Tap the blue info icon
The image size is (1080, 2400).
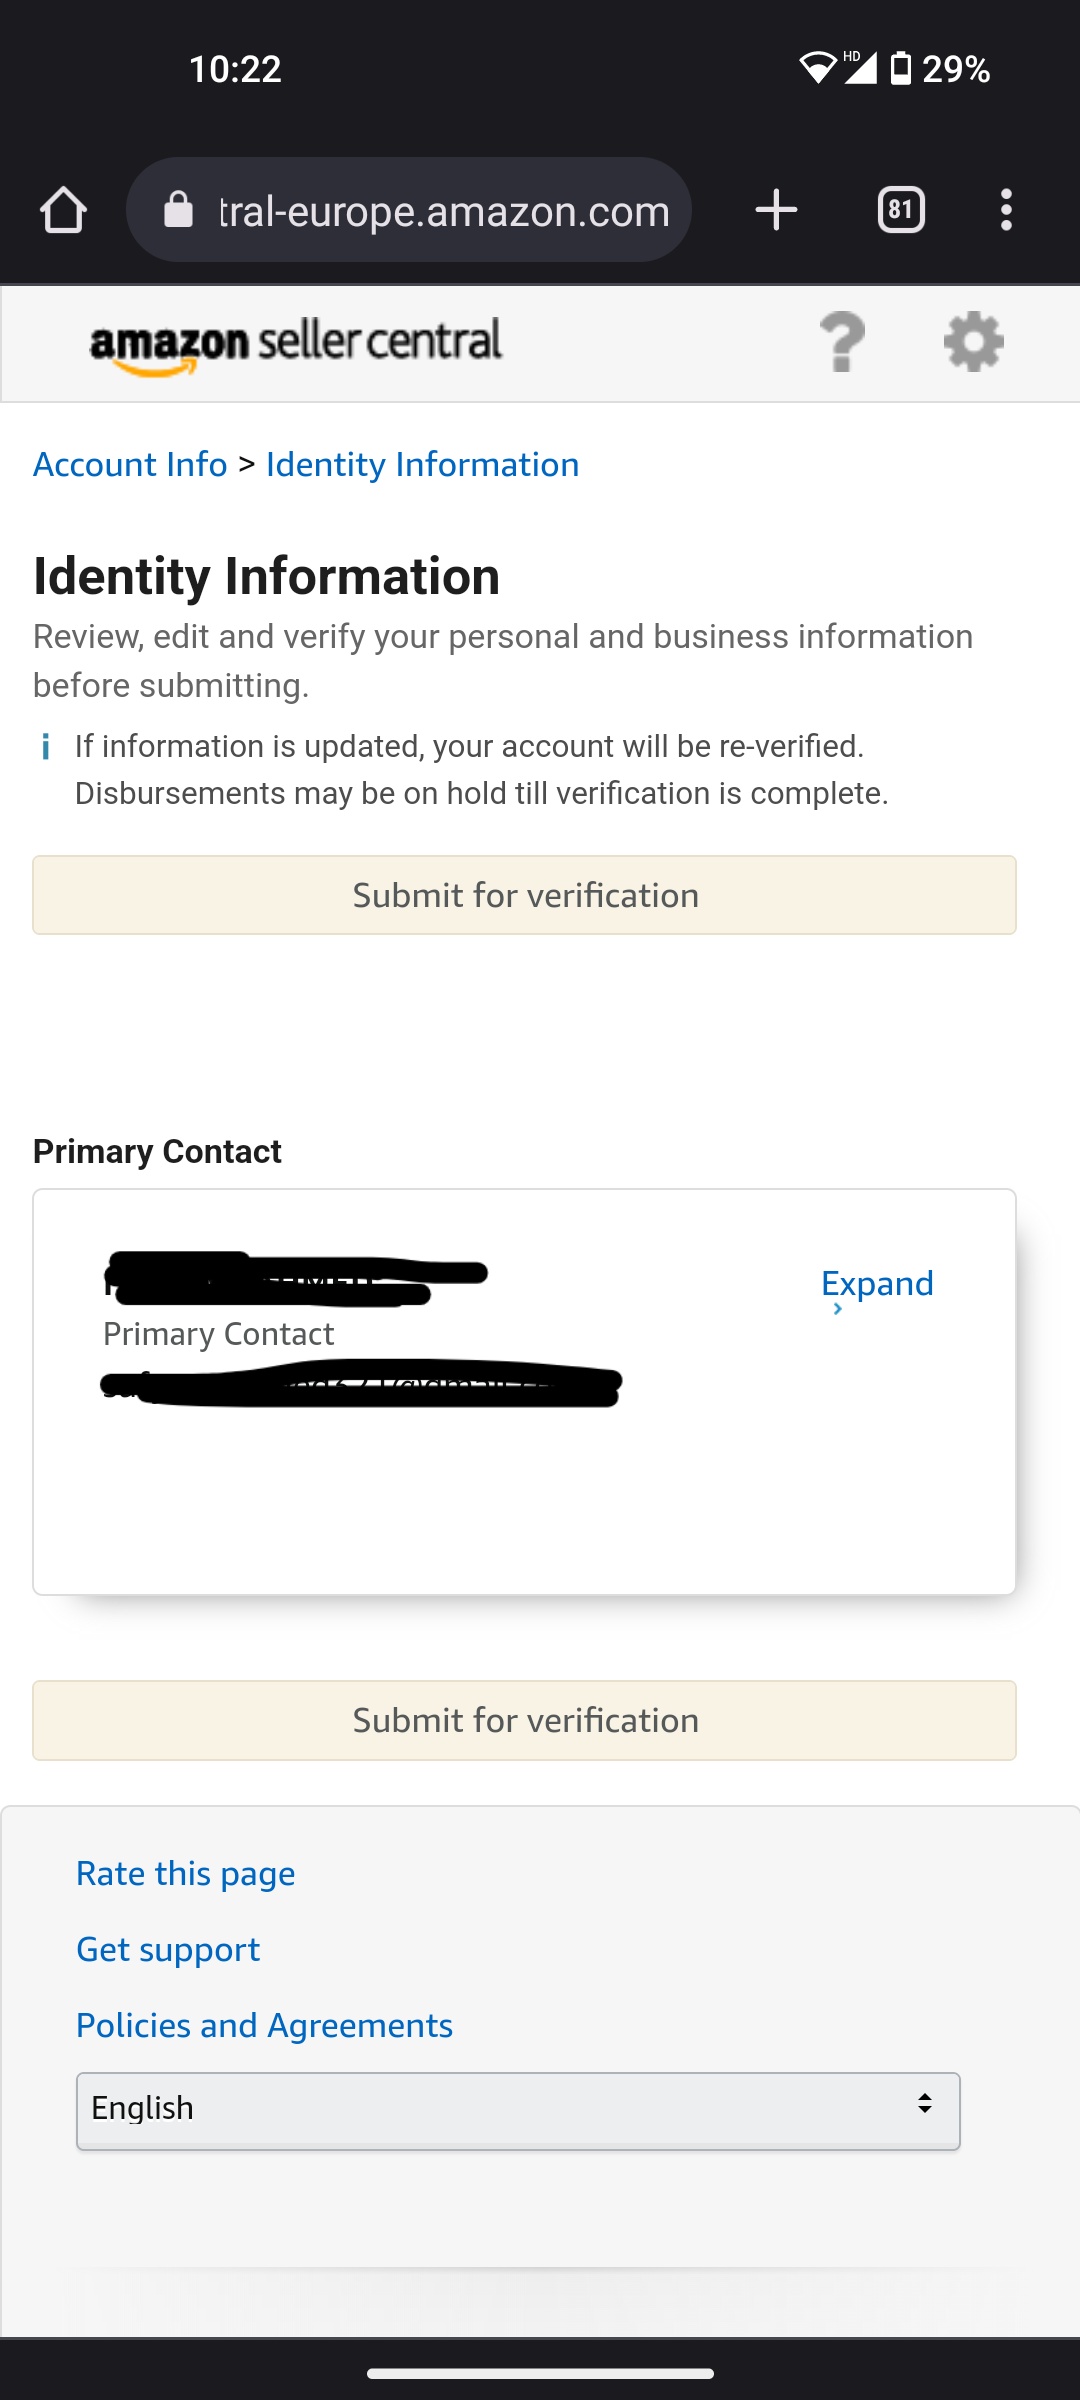45,747
